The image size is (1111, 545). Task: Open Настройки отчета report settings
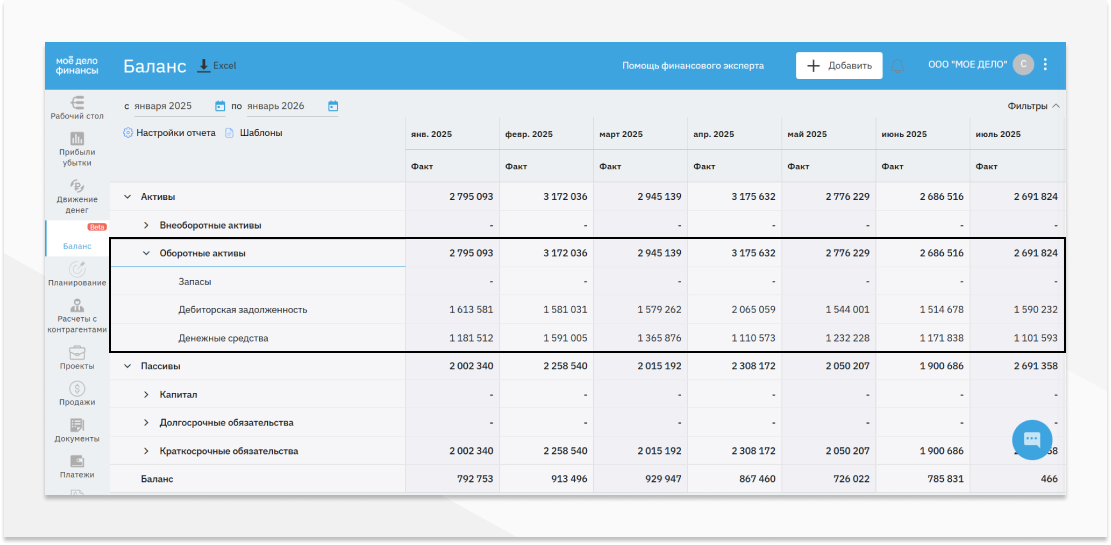[x=169, y=133]
